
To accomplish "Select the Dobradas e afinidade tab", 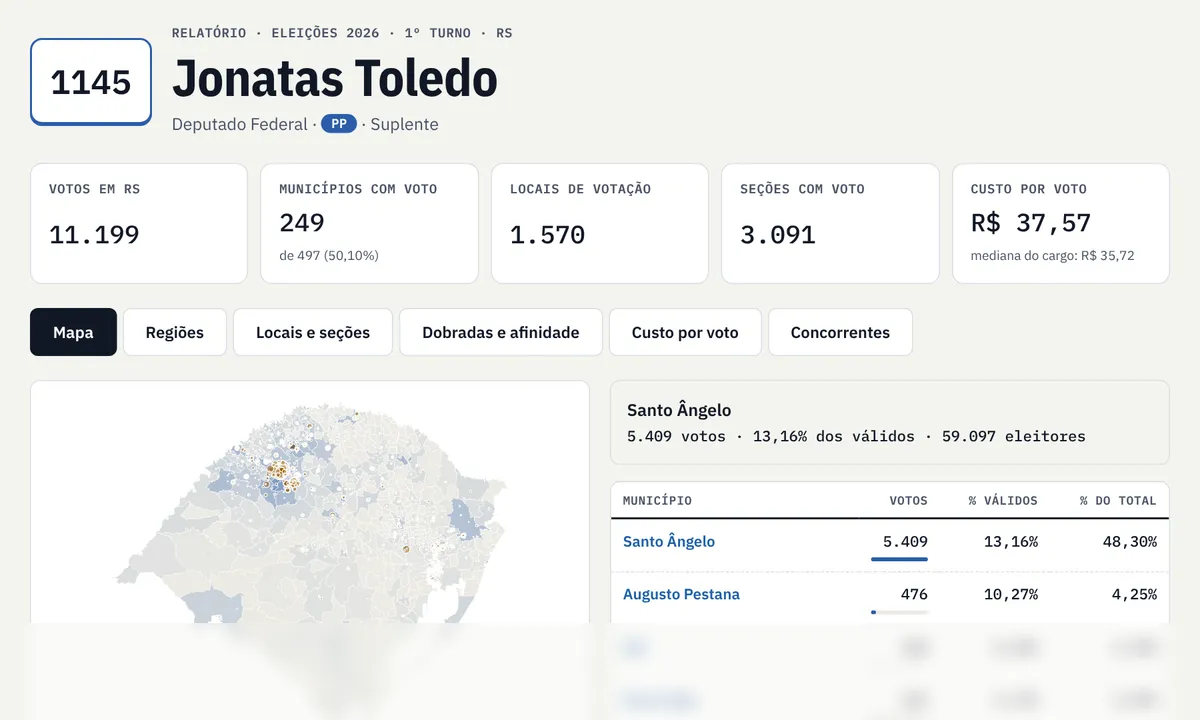I will 501,332.
